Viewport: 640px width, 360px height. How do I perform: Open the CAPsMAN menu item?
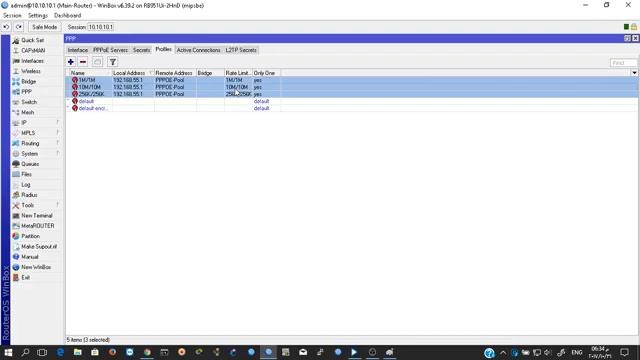[33, 51]
